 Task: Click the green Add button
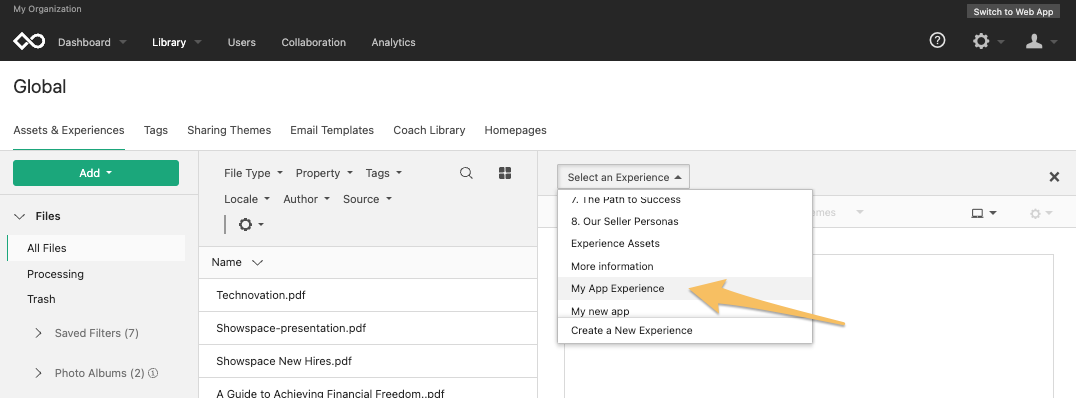tap(96, 173)
